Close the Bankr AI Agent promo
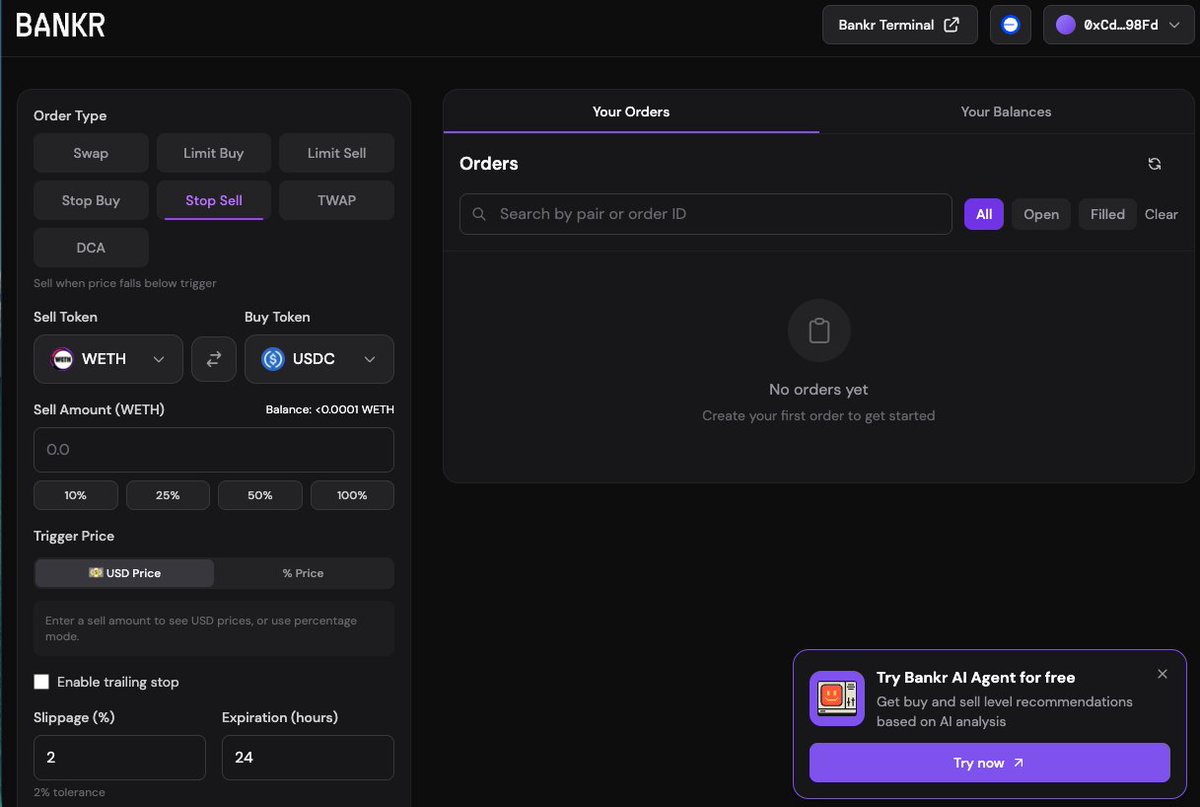Image resolution: width=1200 pixels, height=807 pixels. pos(1162,674)
